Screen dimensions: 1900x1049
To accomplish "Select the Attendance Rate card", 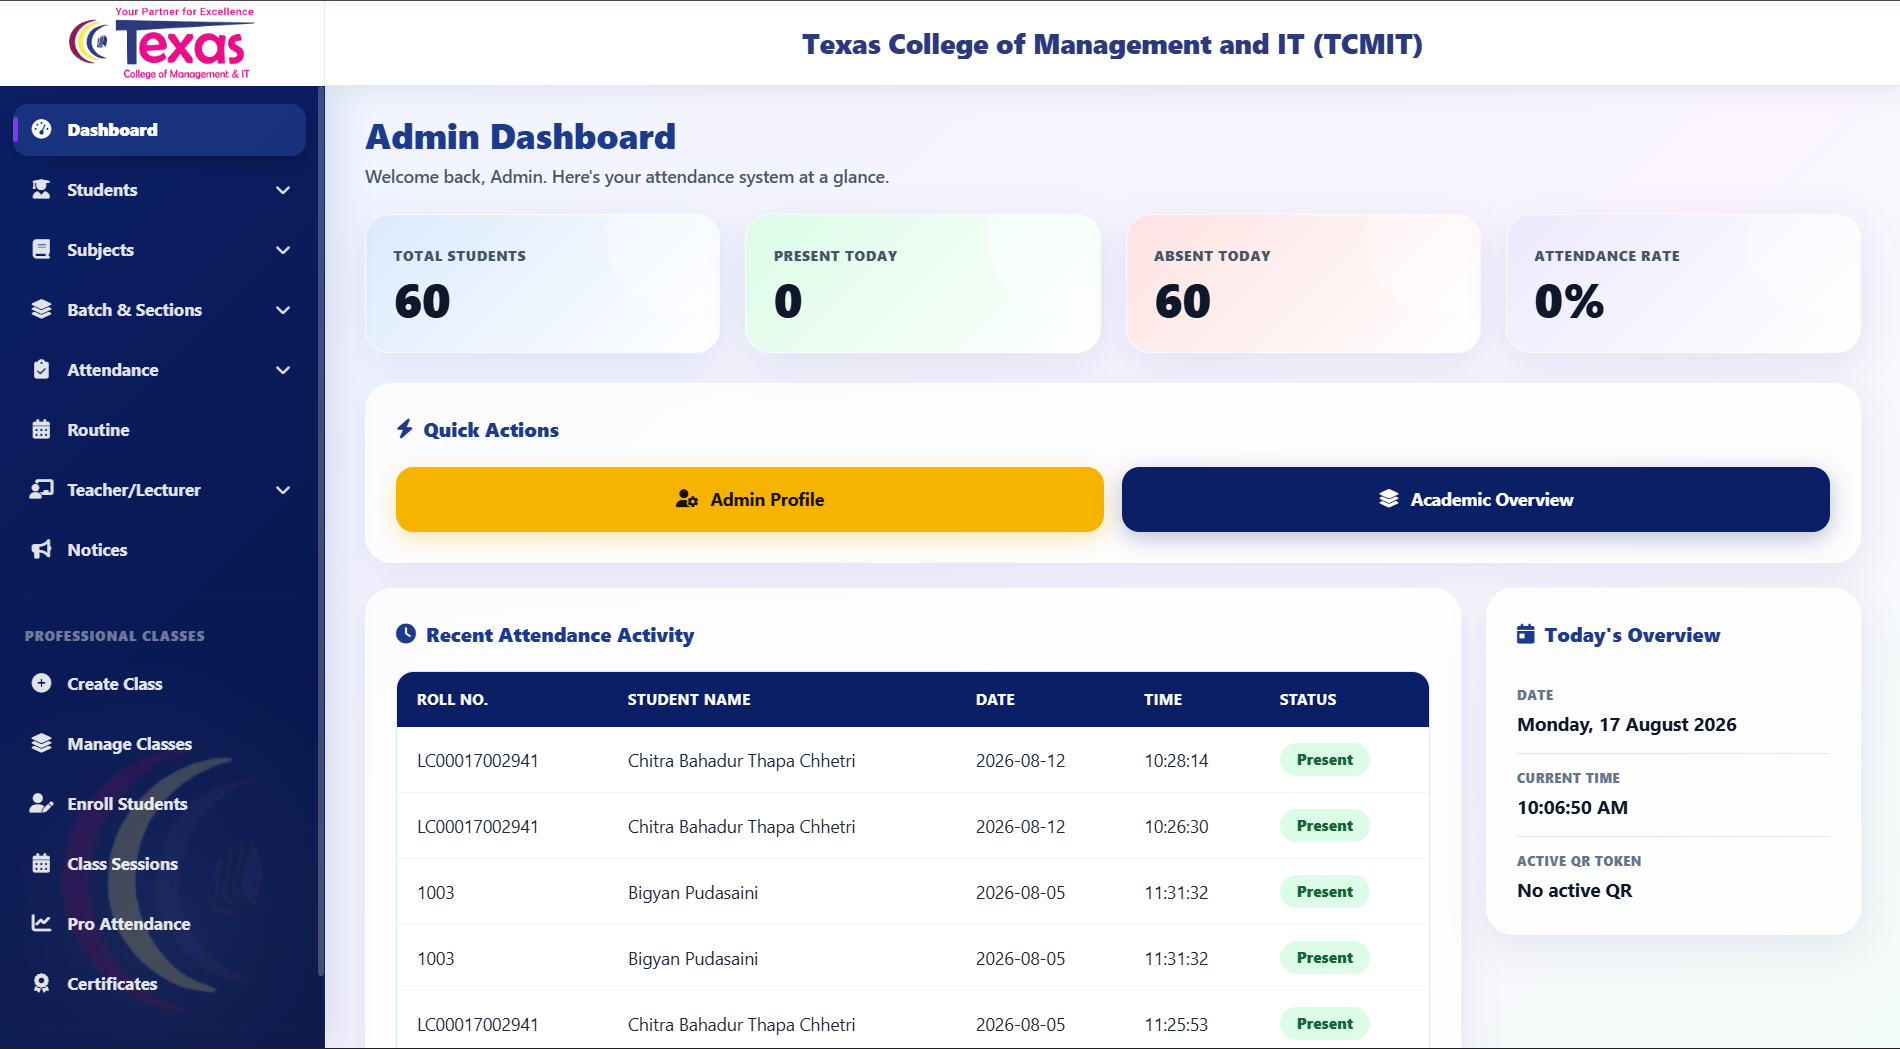I will point(1683,283).
